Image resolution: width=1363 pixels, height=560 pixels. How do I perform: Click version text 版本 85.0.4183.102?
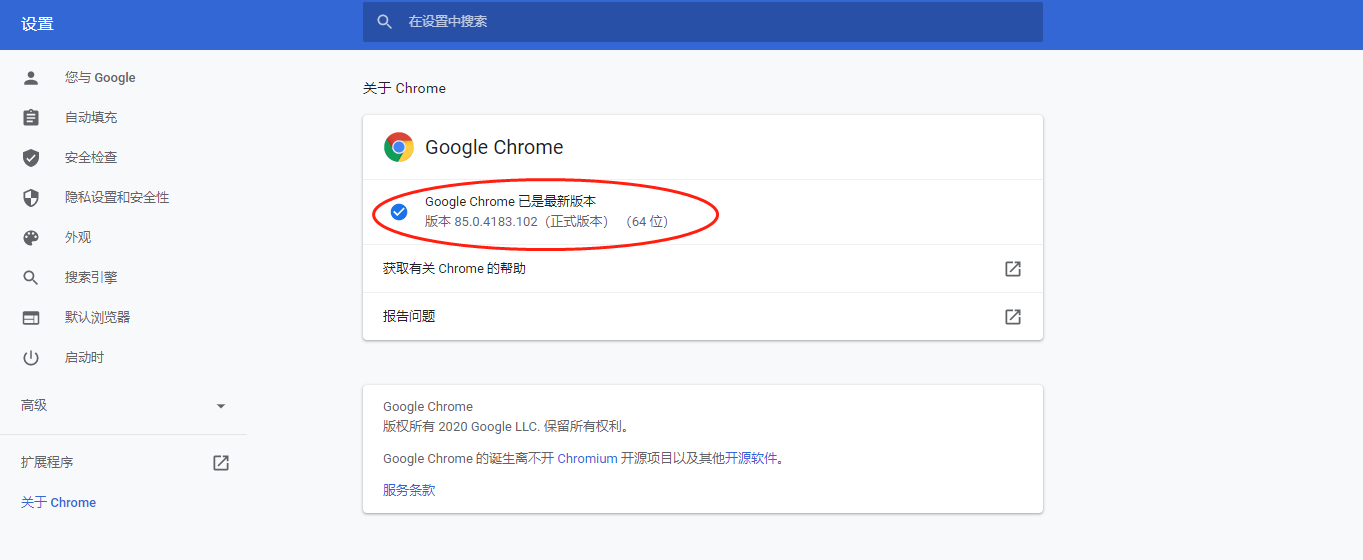pos(481,221)
